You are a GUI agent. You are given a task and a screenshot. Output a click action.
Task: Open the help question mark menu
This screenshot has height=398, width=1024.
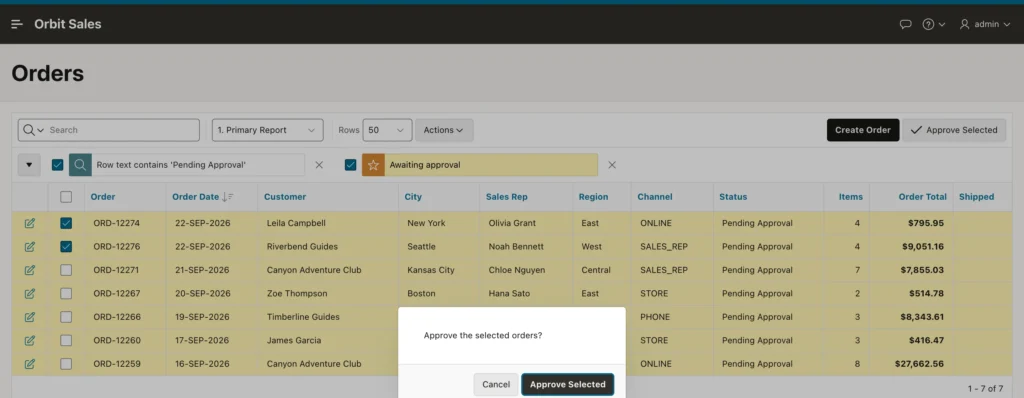[933, 24]
